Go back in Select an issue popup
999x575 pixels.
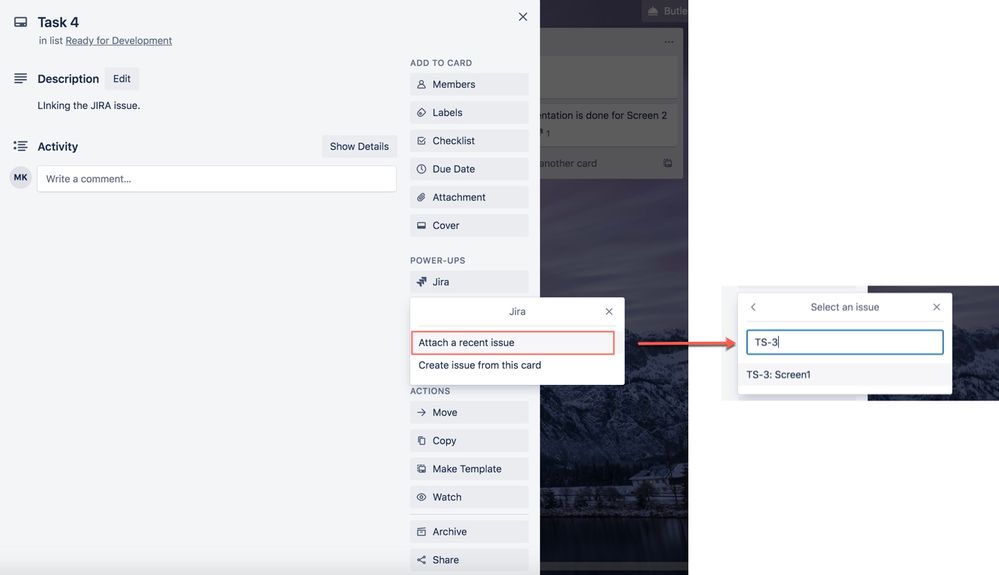[x=753, y=307]
